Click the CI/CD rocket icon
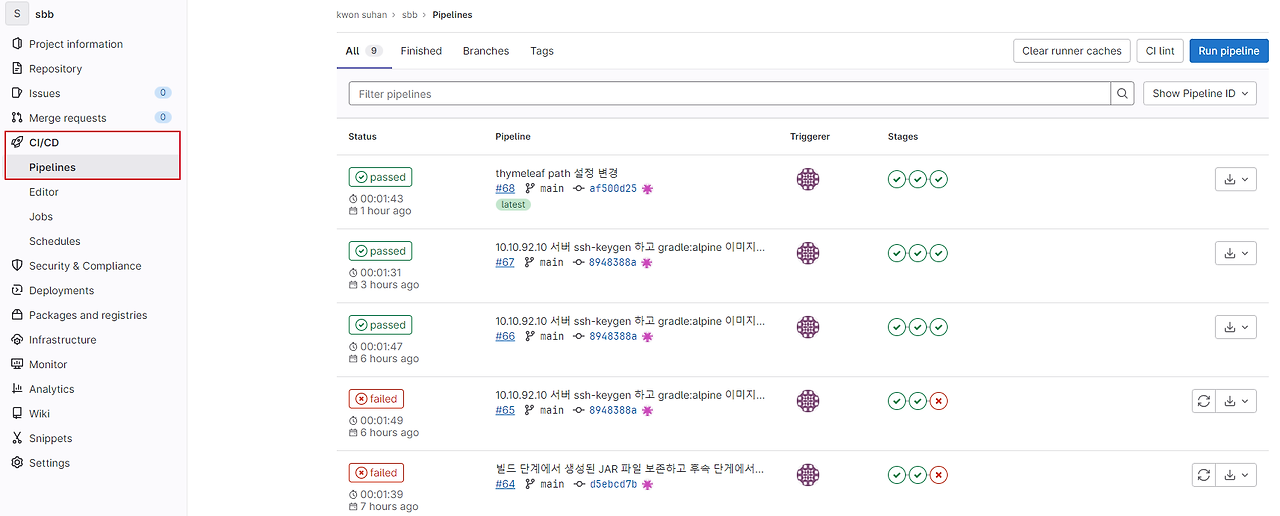The width and height of the screenshot is (1280, 516). click(x=17, y=142)
